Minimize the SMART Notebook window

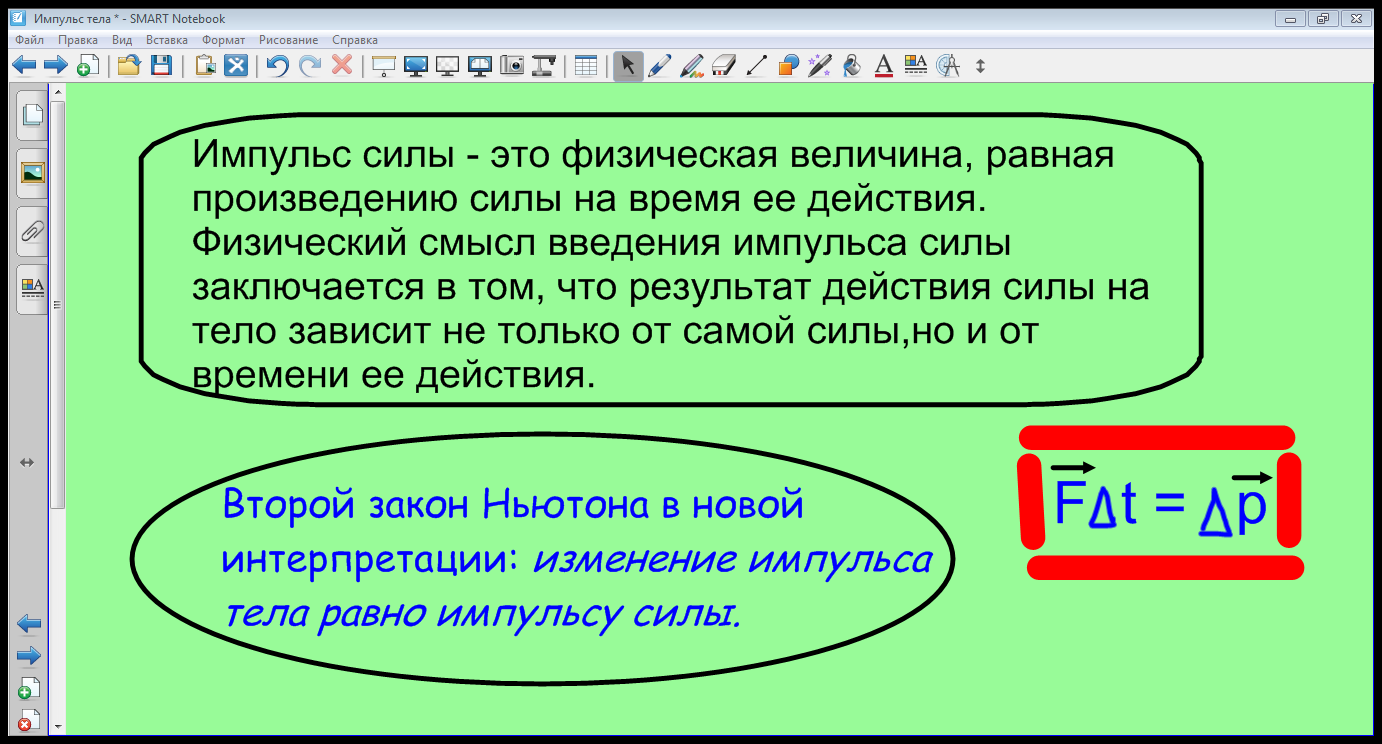point(1290,18)
